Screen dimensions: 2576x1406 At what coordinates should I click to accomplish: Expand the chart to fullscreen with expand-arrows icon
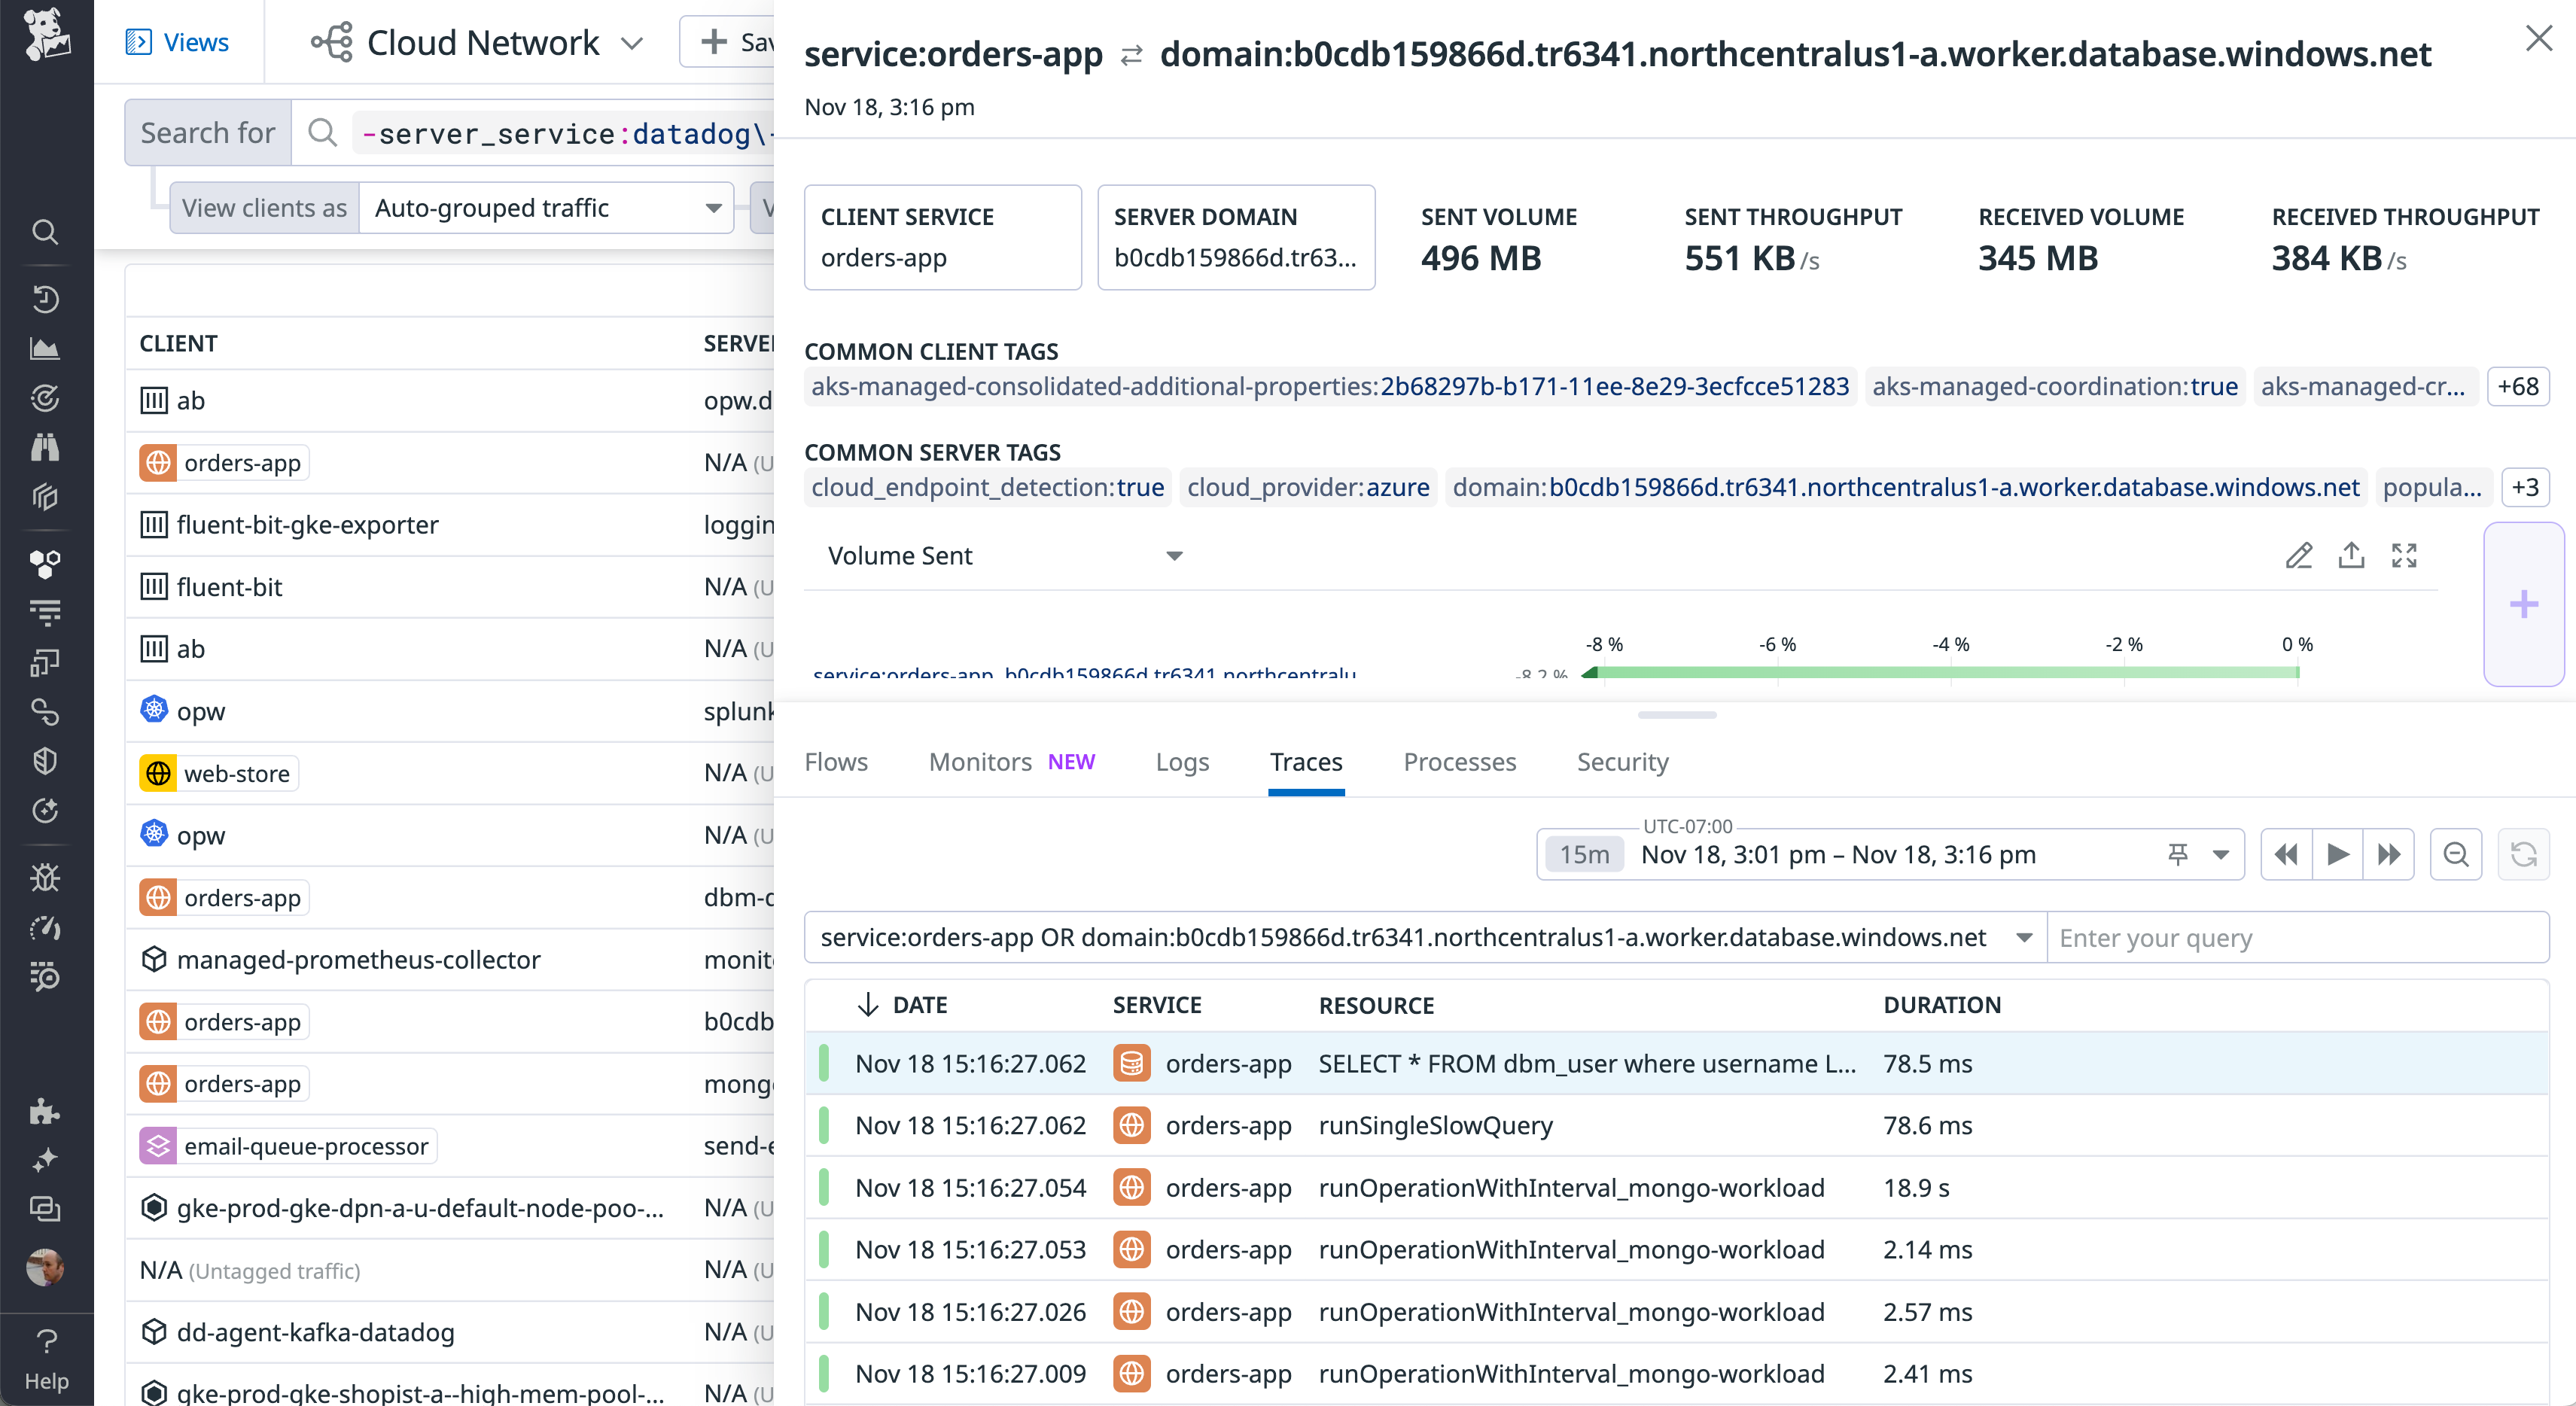2405,556
